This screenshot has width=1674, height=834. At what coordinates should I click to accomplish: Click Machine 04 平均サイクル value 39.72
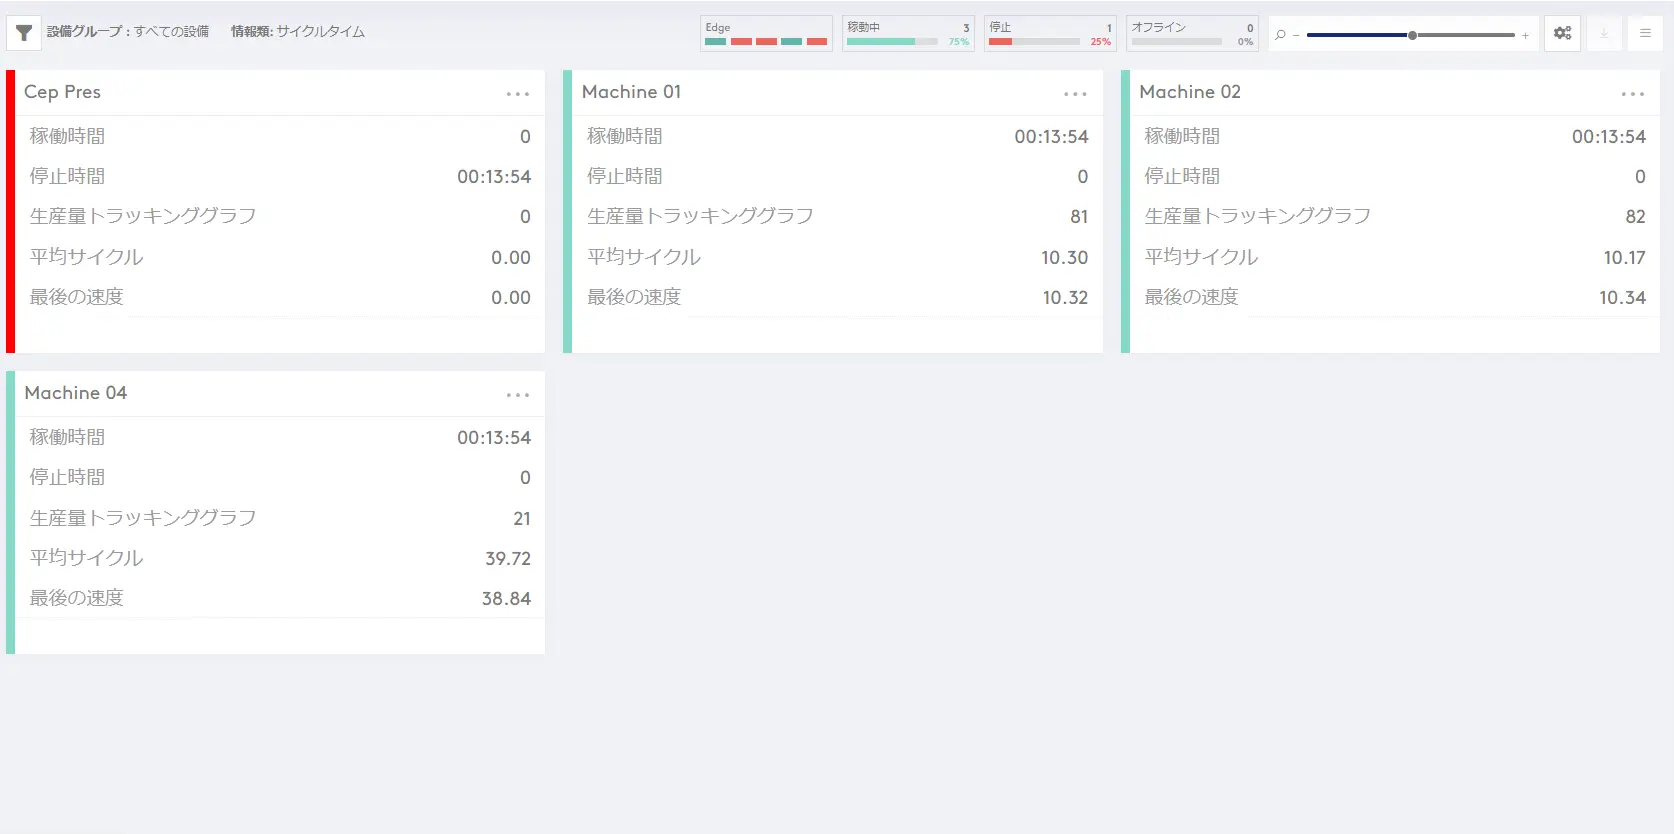coord(508,559)
